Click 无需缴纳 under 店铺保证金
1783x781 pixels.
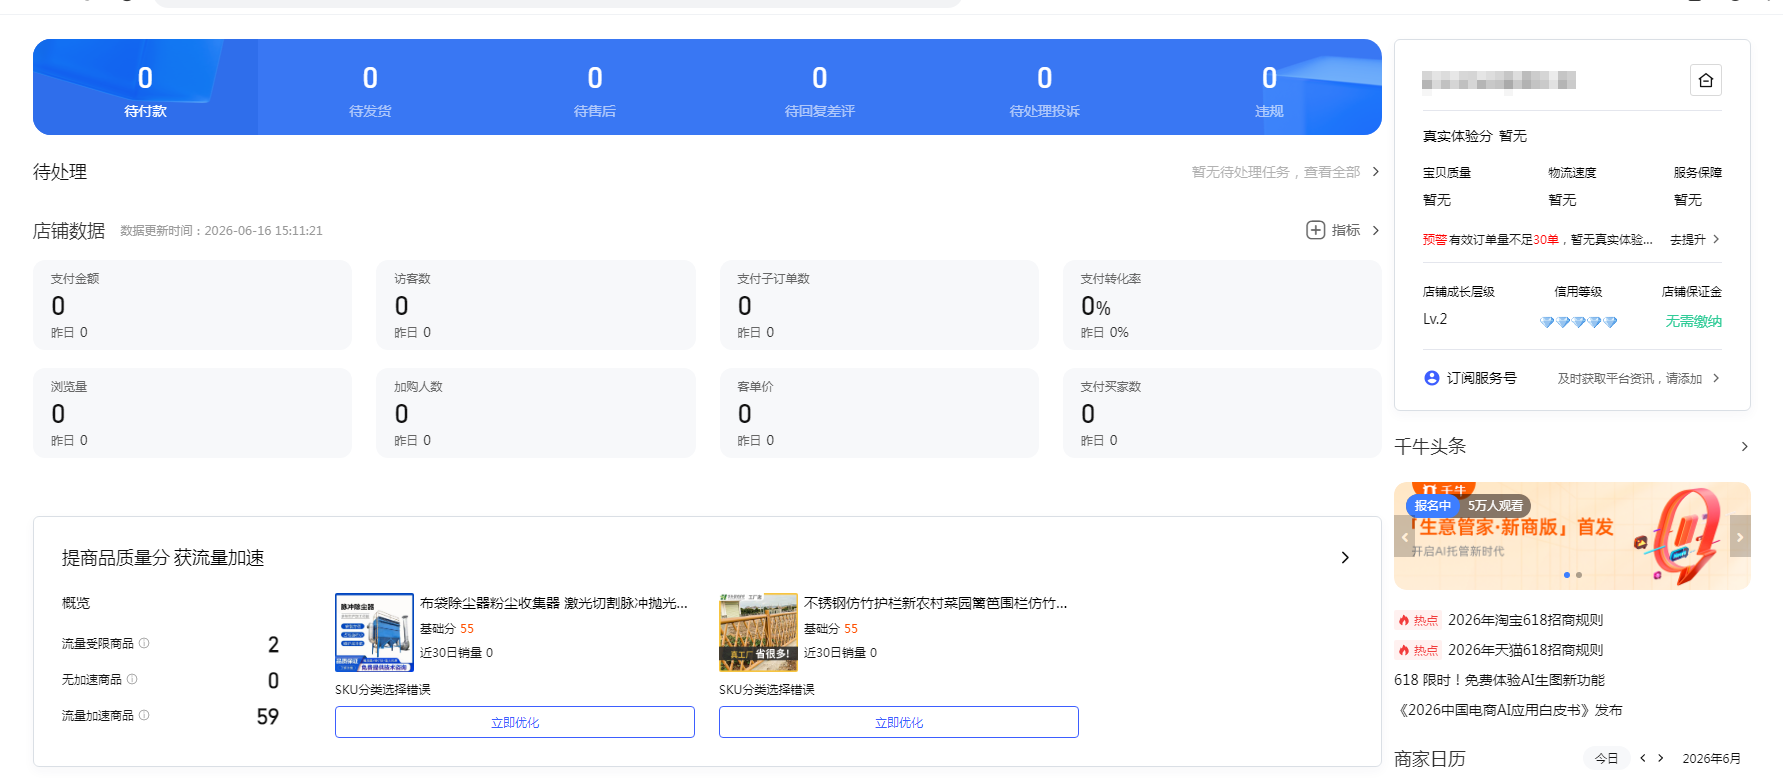(1693, 321)
